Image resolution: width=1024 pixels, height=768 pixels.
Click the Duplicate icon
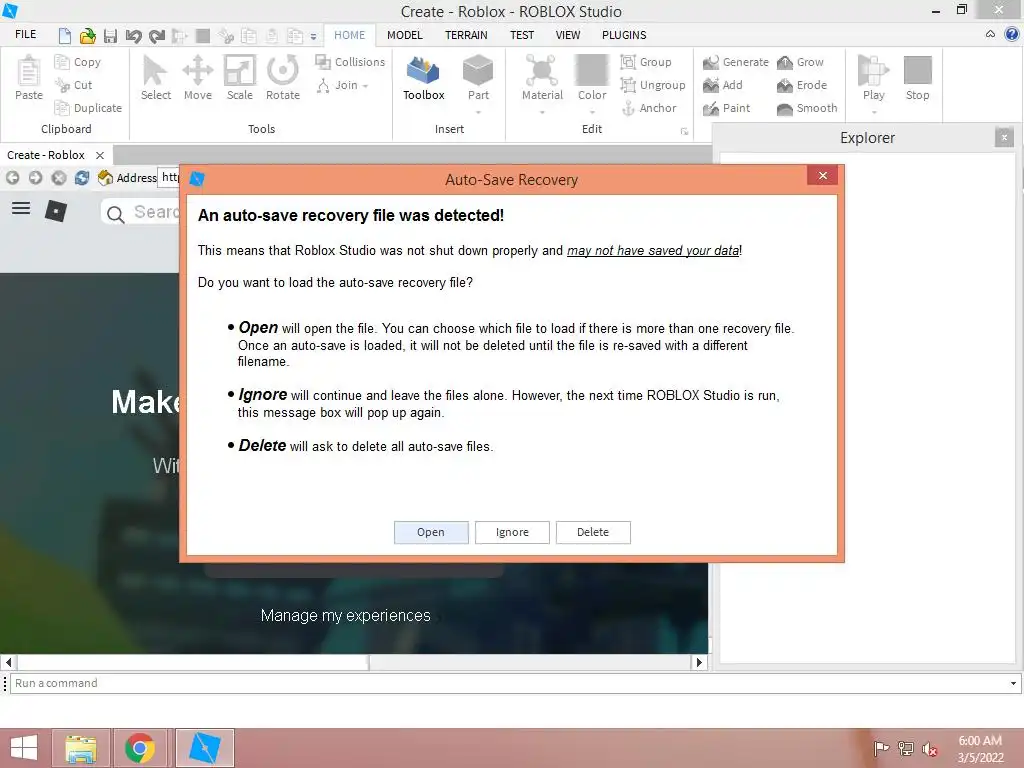62,108
